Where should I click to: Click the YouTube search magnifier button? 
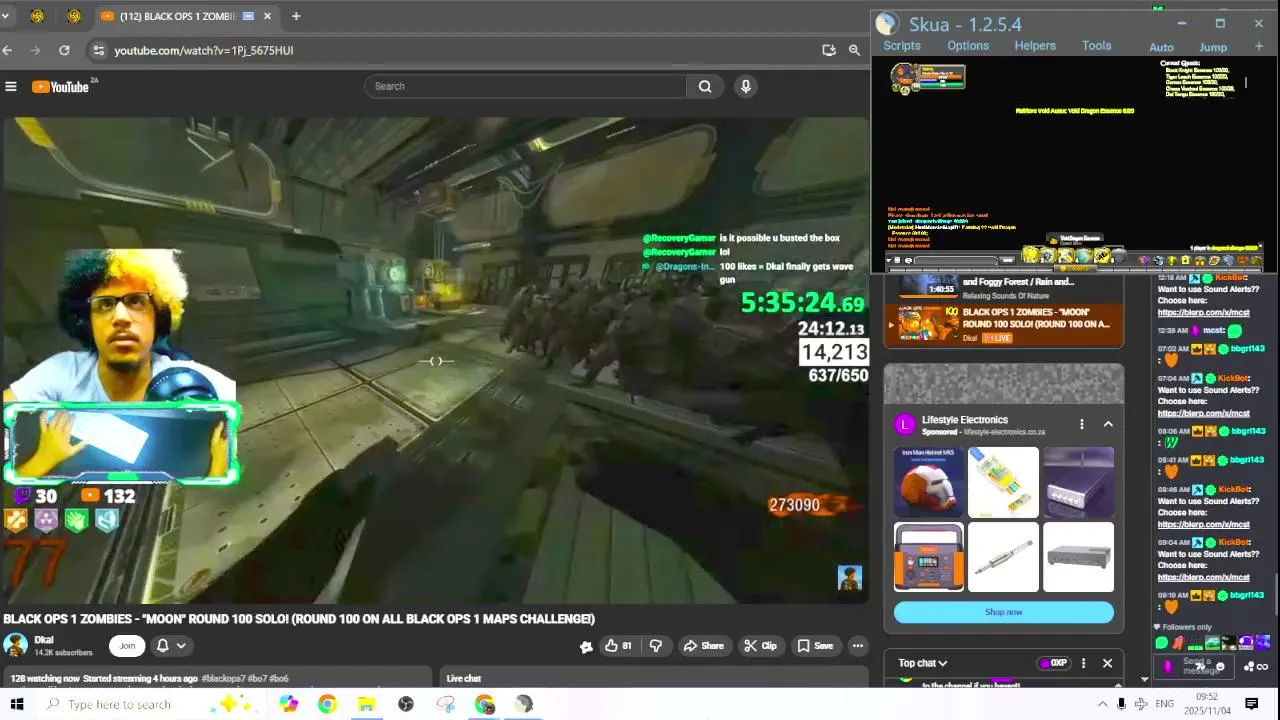[705, 86]
